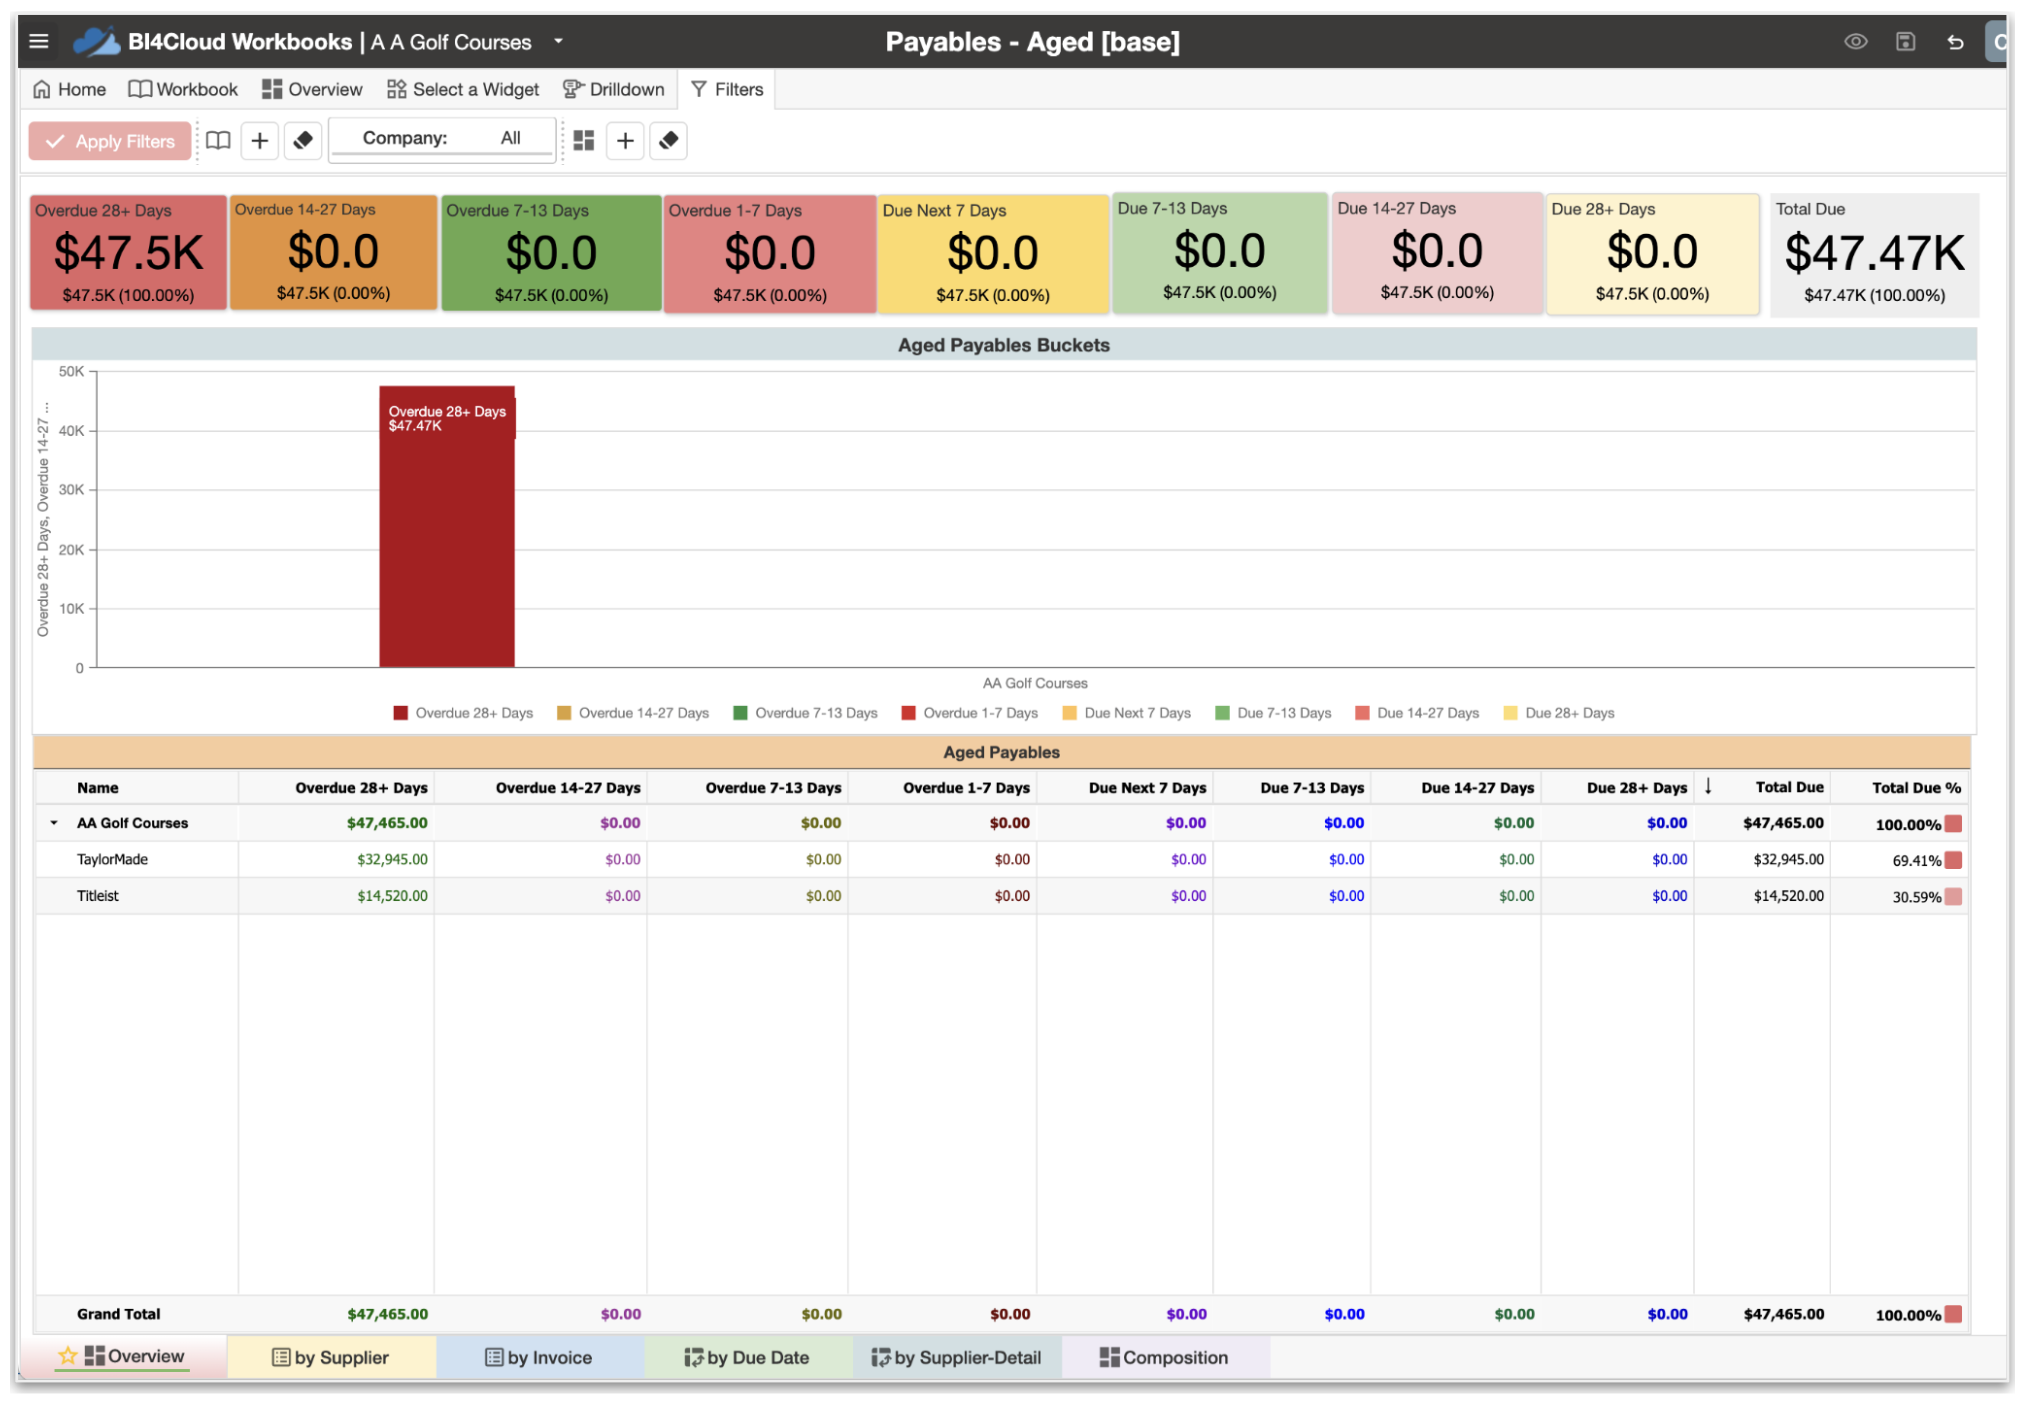The image size is (2024, 1408).
Task: Open the Drilldown menu
Action: [613, 89]
